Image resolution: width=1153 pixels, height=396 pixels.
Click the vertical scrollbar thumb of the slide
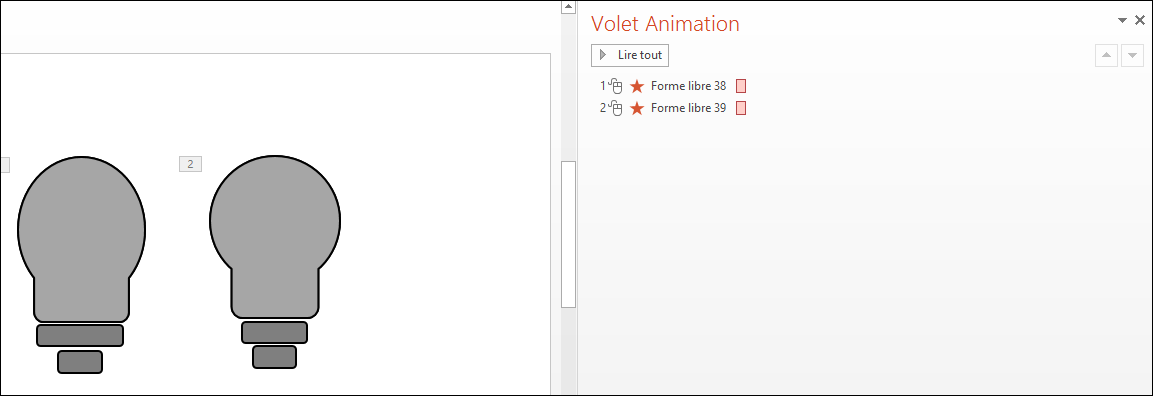tap(568, 234)
